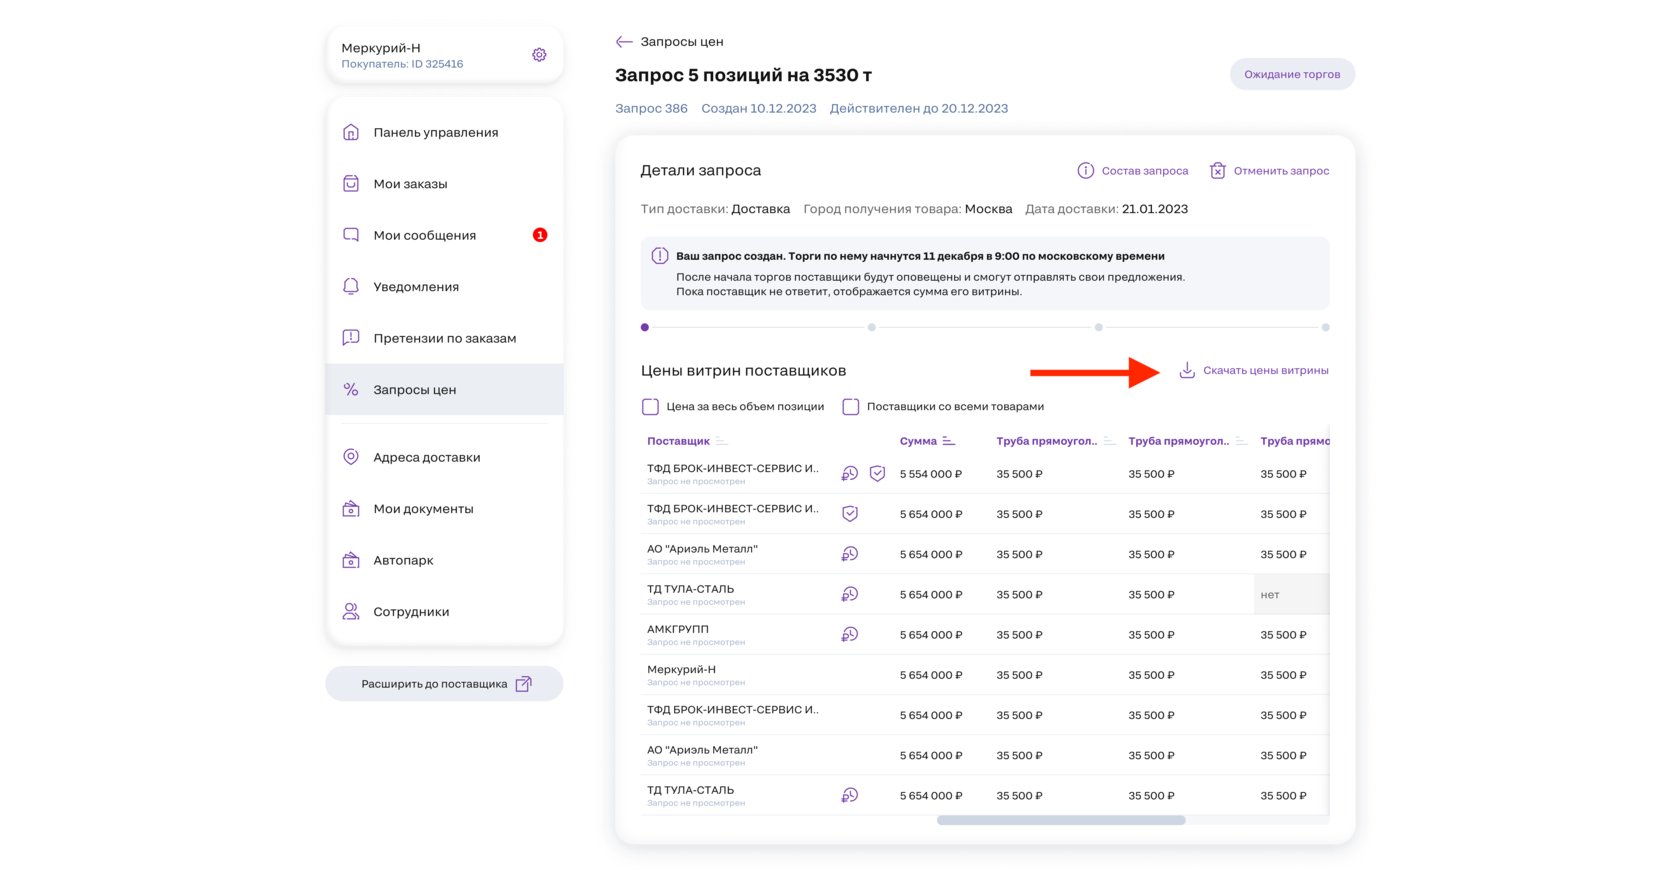Click the Расширить до поставщика button
Image resolution: width=1680 pixels, height=883 pixels.
click(445, 684)
